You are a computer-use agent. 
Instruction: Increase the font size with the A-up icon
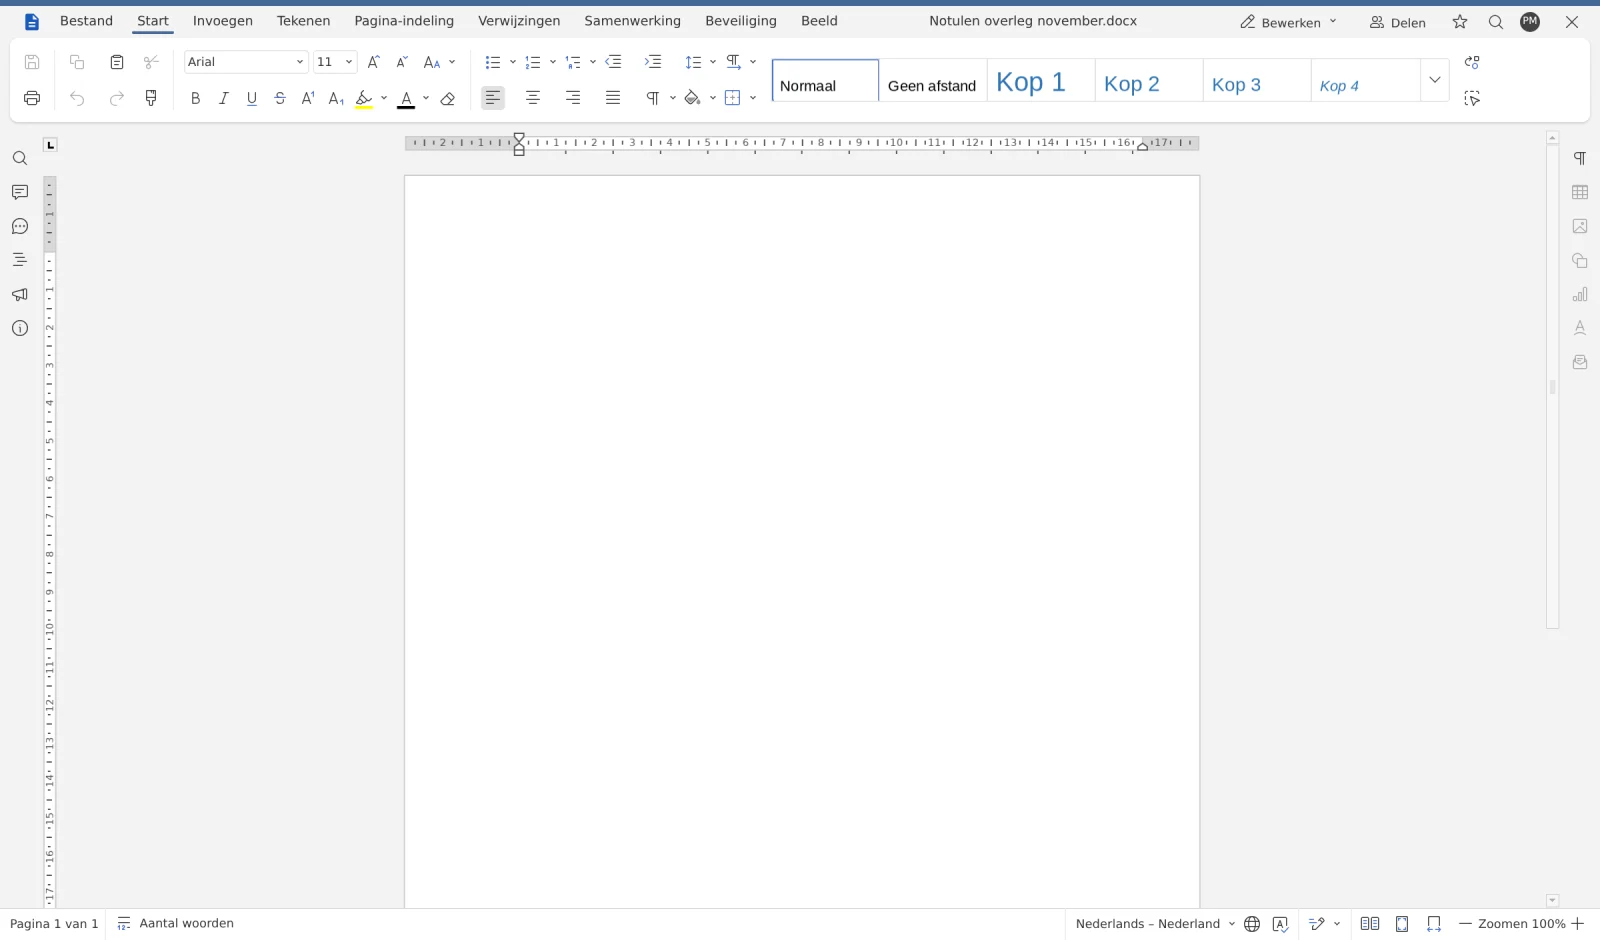click(x=374, y=62)
